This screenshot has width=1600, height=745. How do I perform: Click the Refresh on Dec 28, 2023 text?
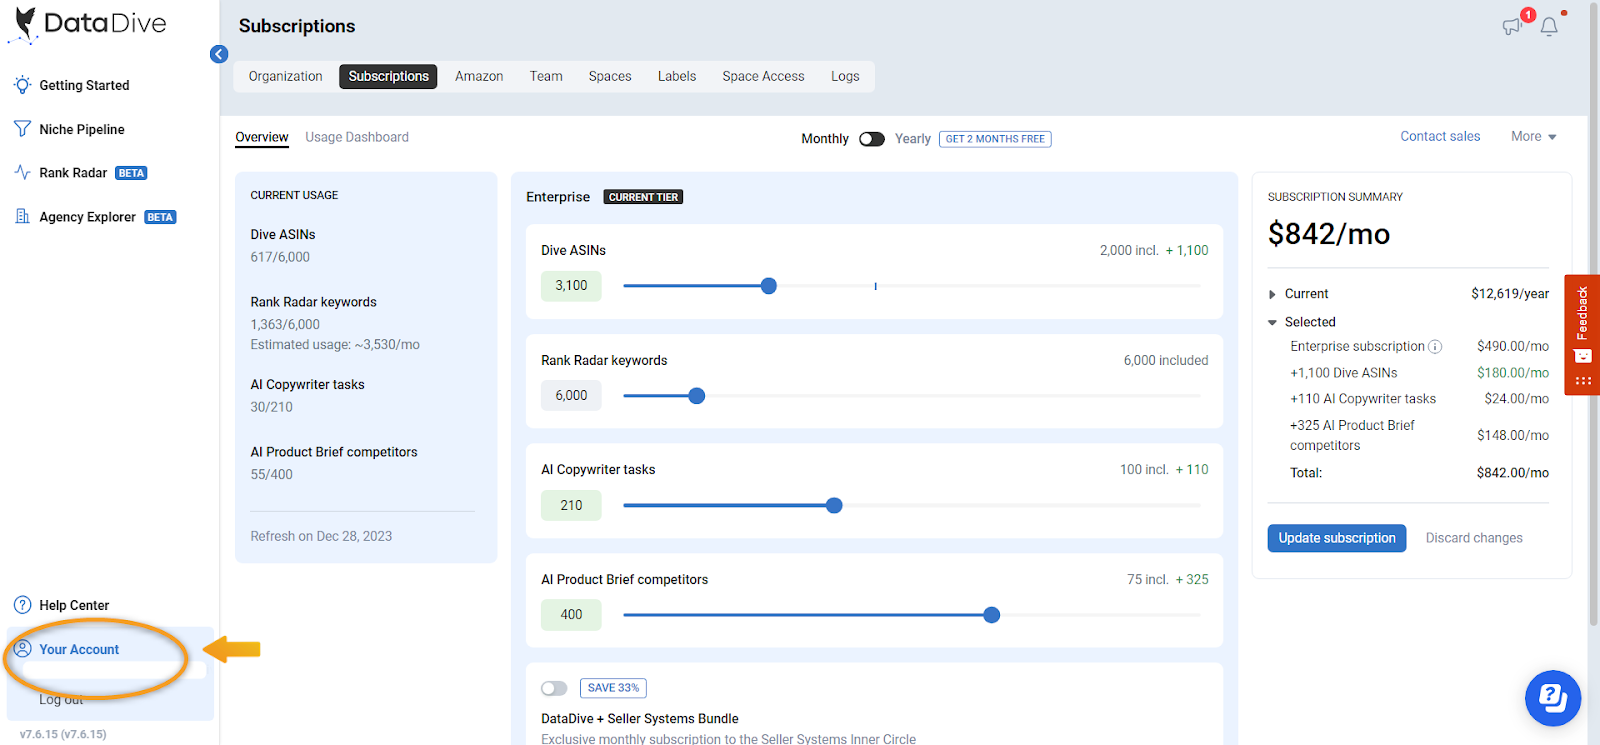tap(321, 536)
